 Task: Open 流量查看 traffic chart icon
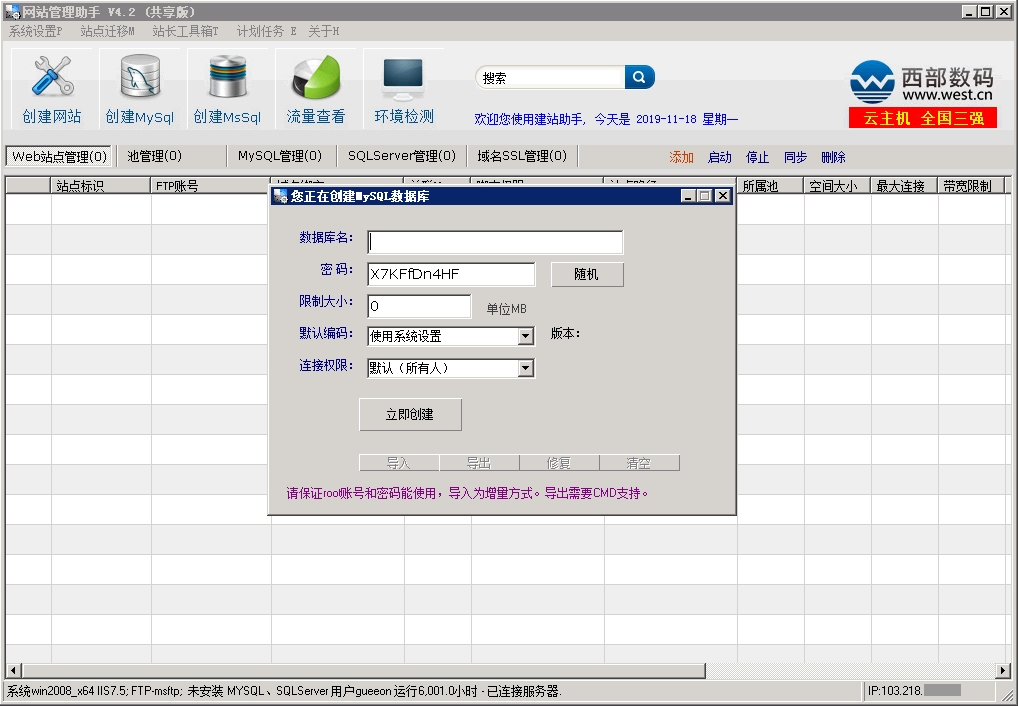coord(316,78)
